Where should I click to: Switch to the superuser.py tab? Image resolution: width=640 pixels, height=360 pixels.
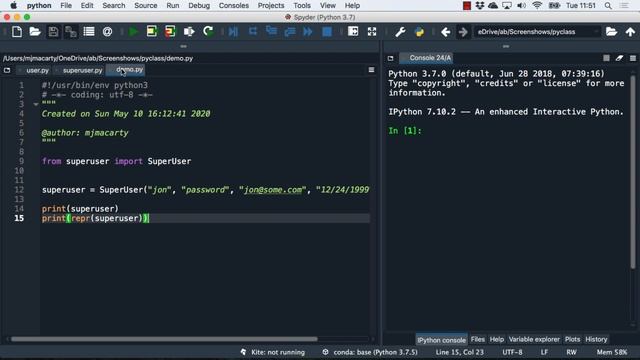point(82,70)
